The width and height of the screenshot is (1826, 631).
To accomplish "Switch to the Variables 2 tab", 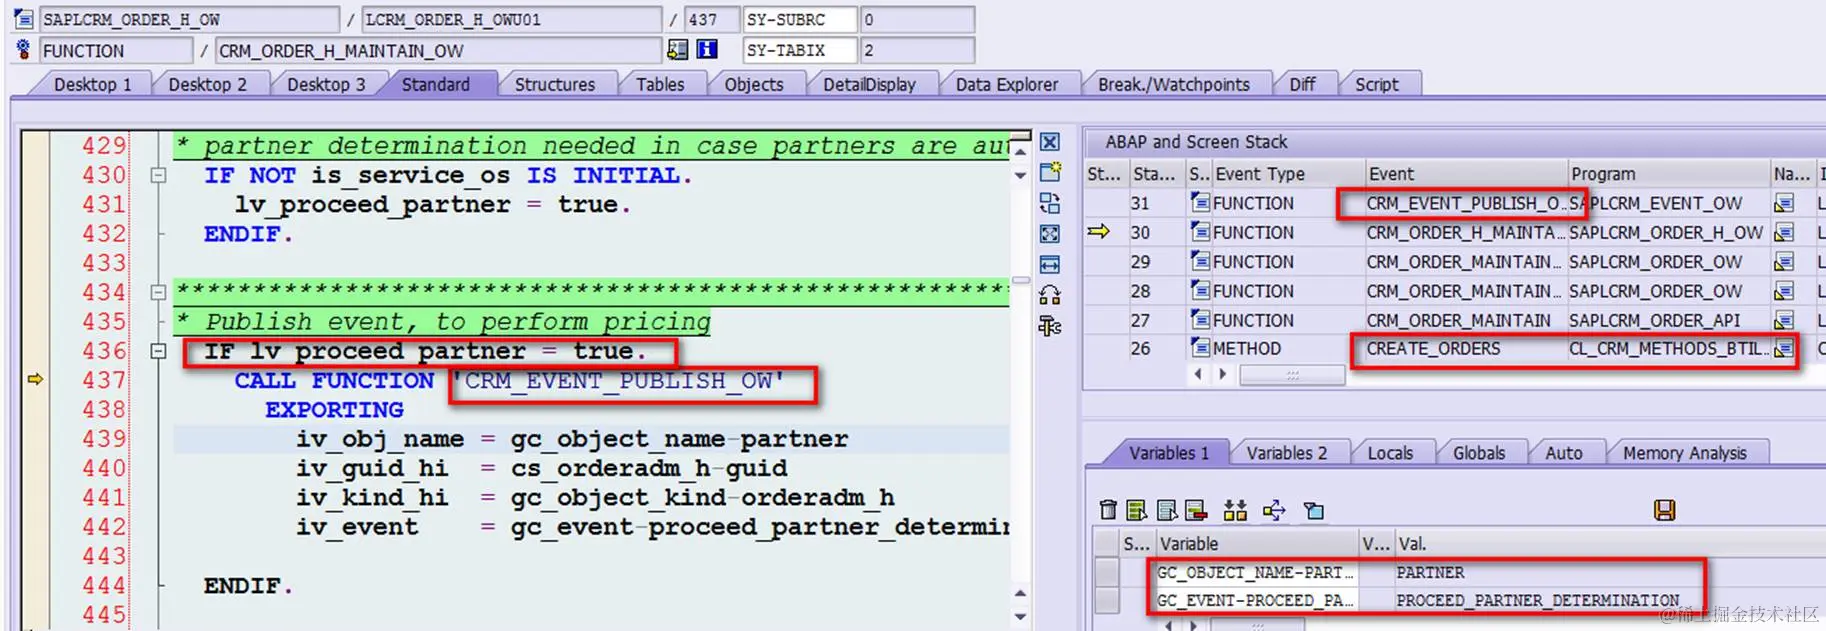I will [1287, 453].
